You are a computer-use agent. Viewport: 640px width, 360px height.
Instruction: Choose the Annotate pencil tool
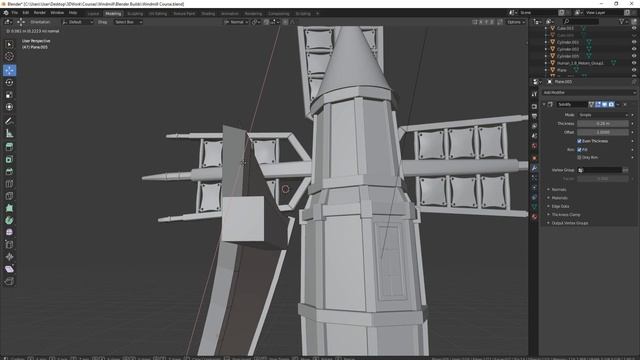[9, 121]
